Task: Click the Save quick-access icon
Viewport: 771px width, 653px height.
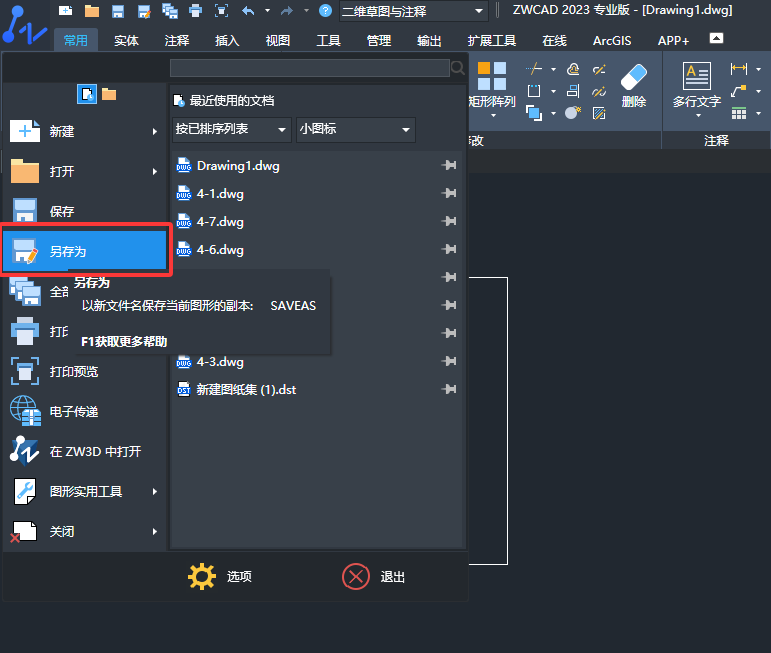Action: pos(118,11)
